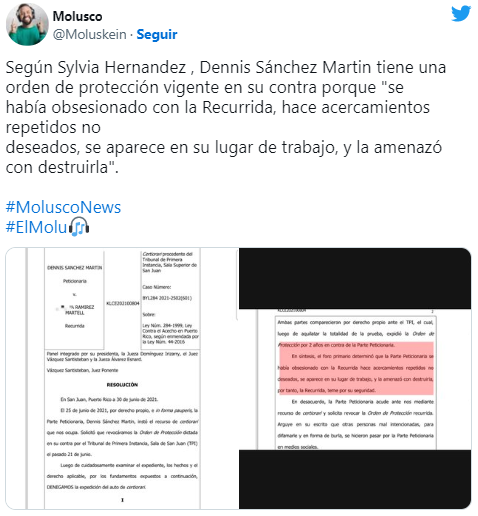
Task: Open the #ElMolu hashtag
Action: 37,227
